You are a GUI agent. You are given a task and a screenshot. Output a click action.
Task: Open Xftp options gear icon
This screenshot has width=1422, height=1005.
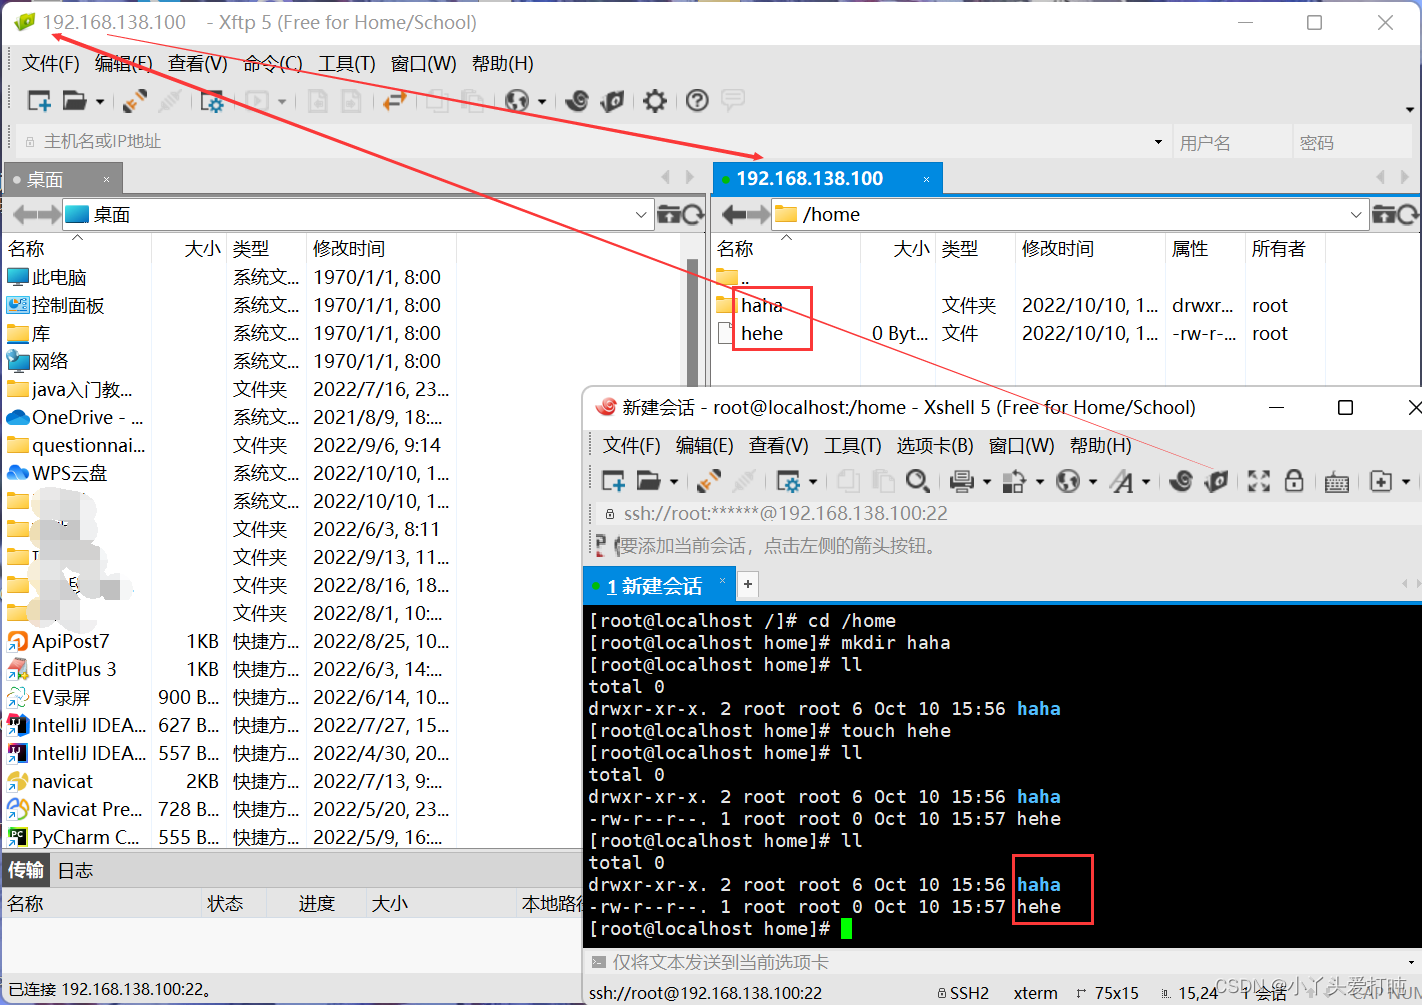[x=655, y=101]
